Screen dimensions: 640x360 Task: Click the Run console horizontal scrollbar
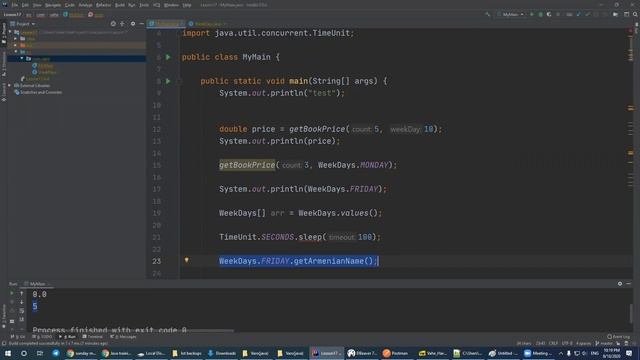133,331
